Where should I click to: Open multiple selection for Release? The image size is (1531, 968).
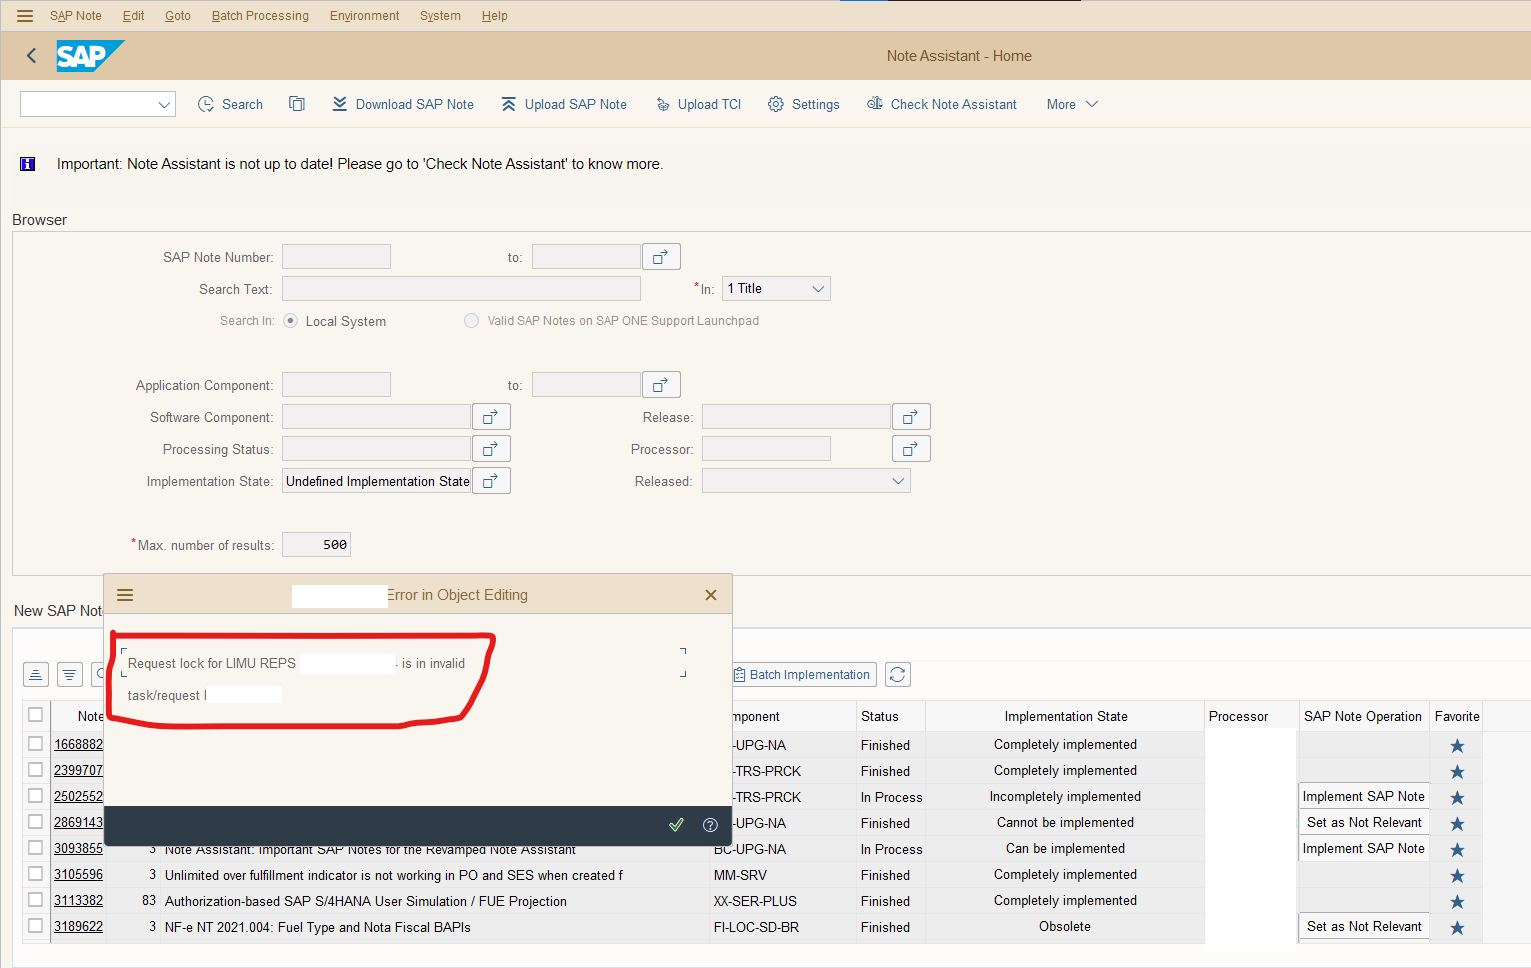click(911, 417)
